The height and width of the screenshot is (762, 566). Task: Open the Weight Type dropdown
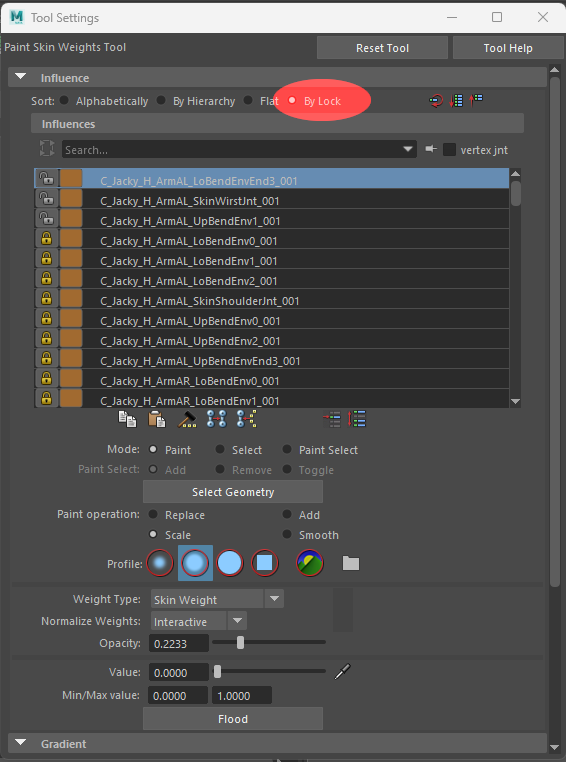pyautogui.click(x=274, y=599)
